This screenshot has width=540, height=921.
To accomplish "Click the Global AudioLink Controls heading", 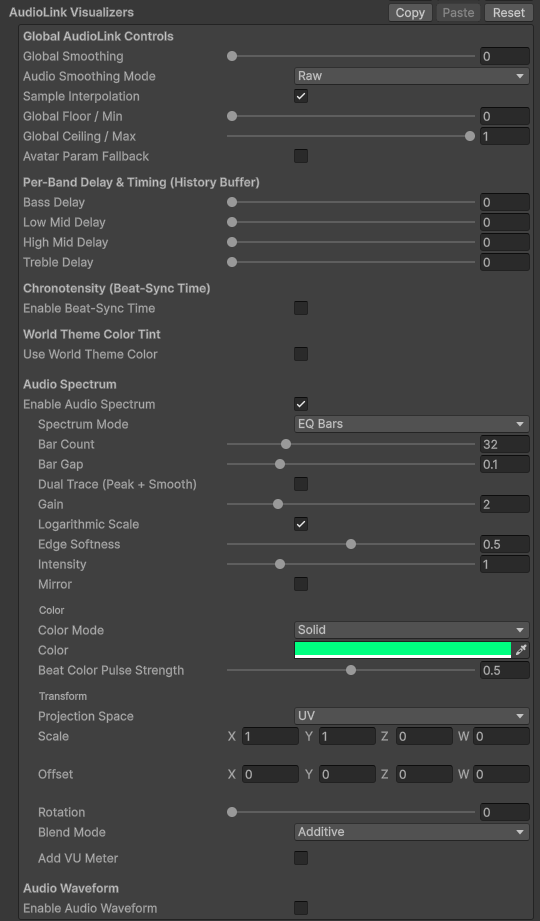I will pos(98,36).
